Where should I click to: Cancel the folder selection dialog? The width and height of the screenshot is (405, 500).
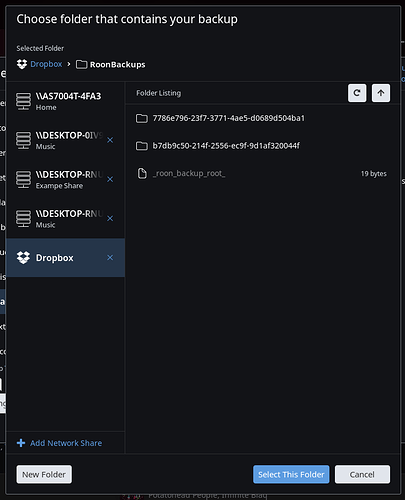[362, 474]
